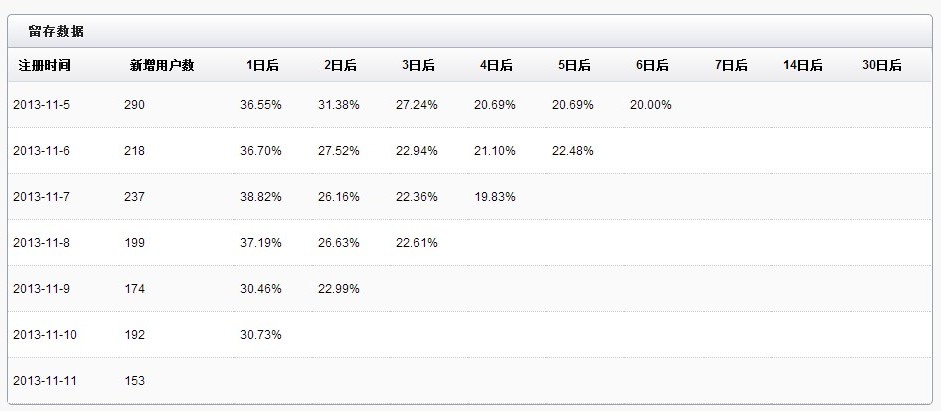The image size is (941, 411).
Task: Click the 30日后 column header
Action: [x=881, y=66]
